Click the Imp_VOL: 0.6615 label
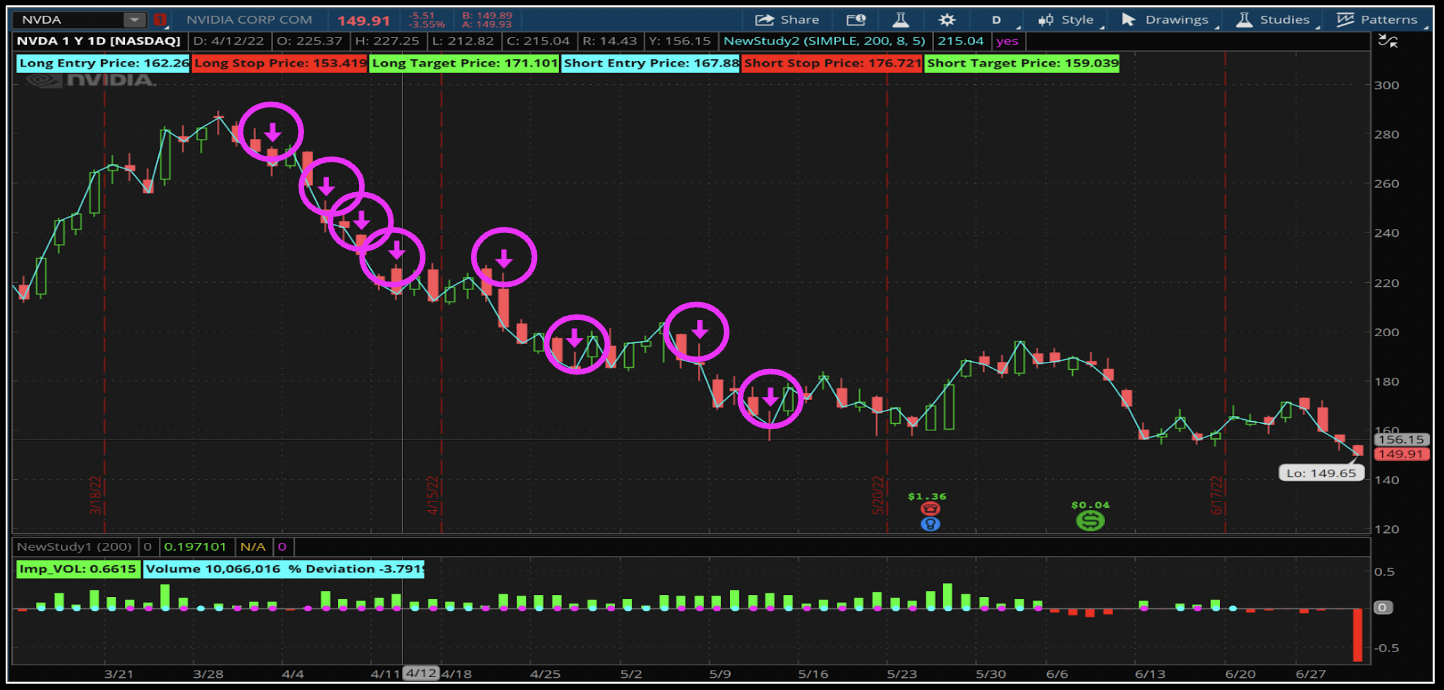1444x690 pixels. [78, 569]
